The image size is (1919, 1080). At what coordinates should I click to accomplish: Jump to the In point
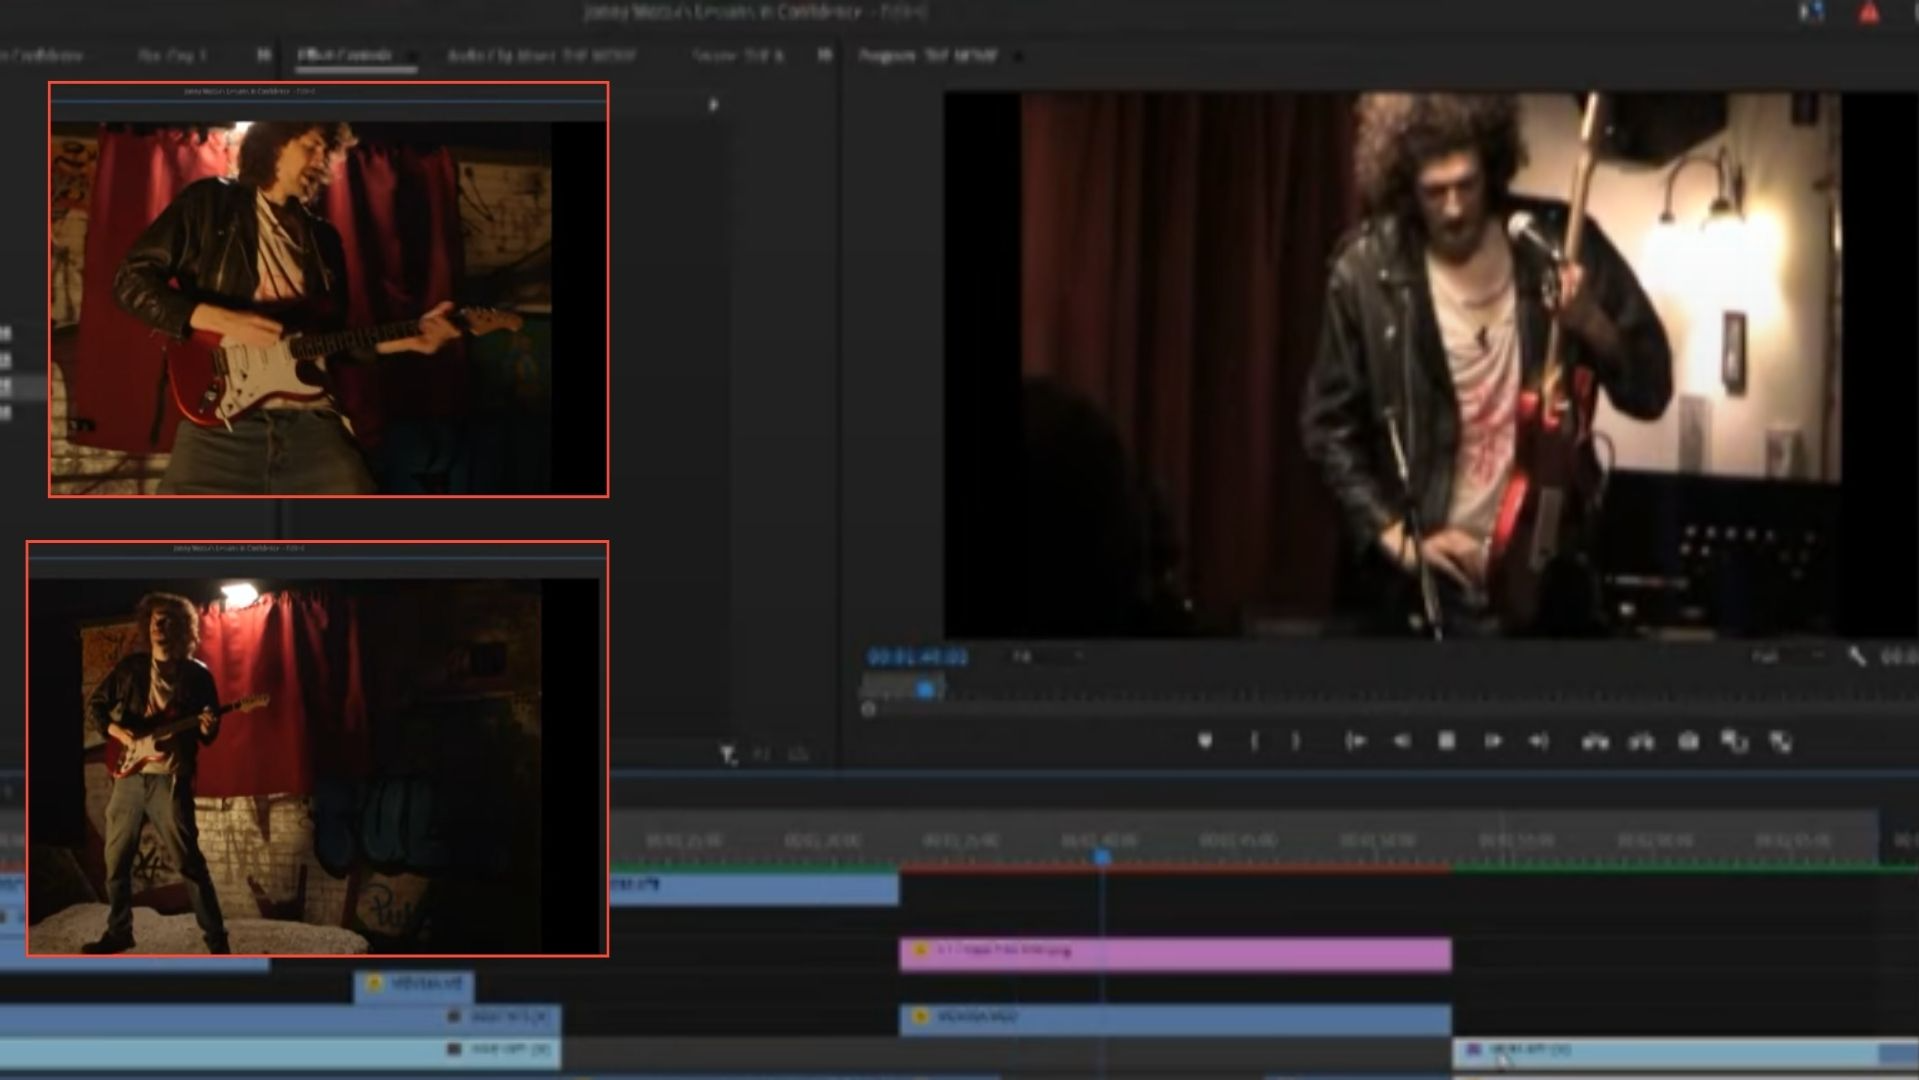1355,741
